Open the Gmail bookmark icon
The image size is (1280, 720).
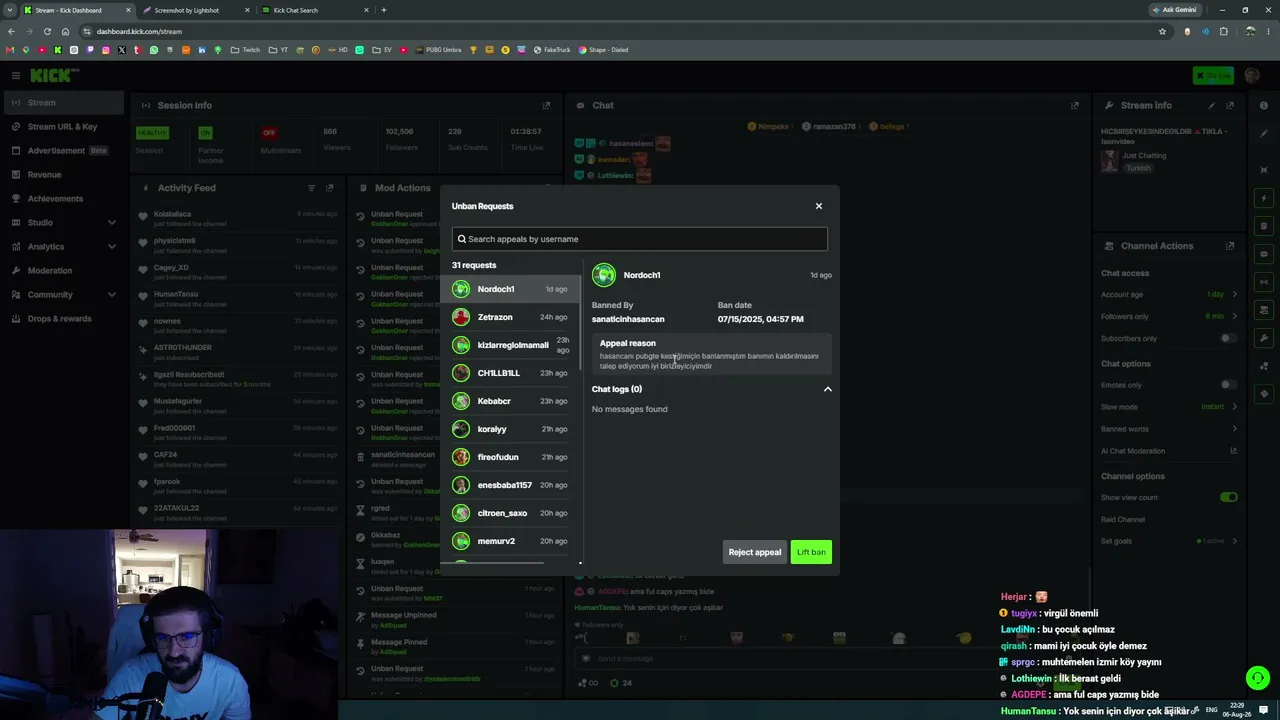click(x=10, y=50)
